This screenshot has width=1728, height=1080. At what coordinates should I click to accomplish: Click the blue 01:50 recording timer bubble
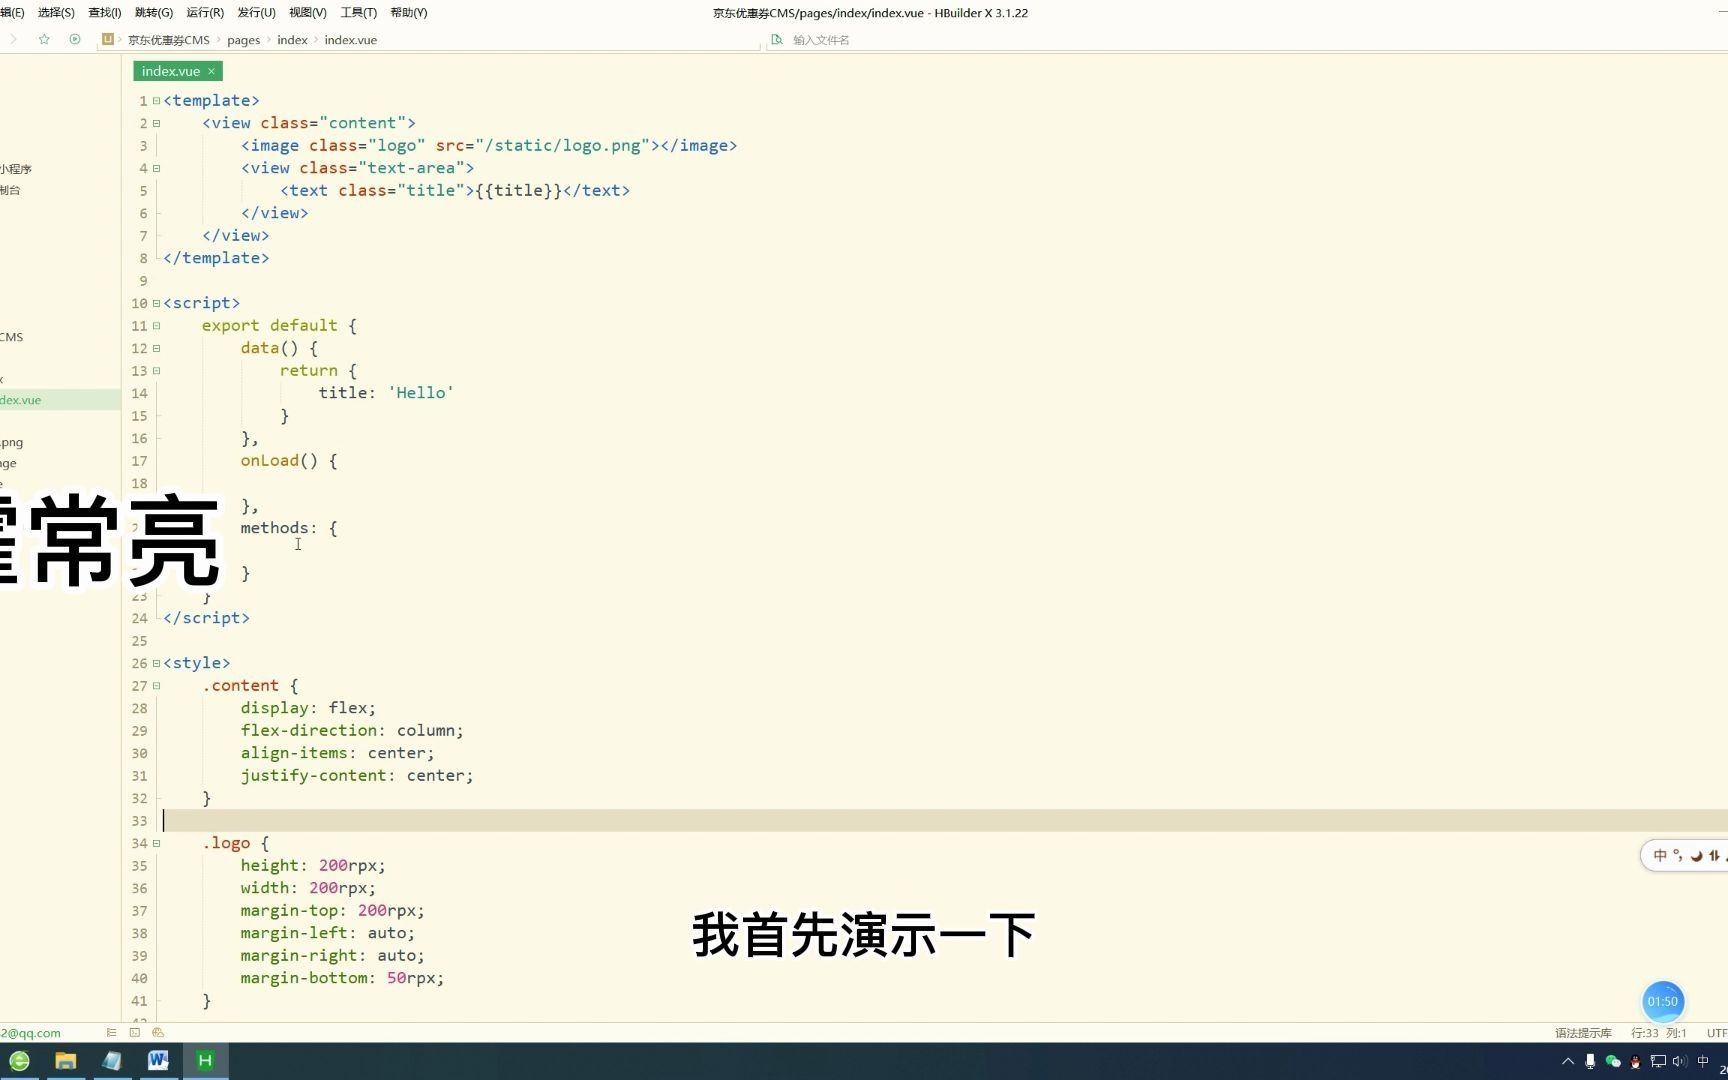[1663, 1001]
